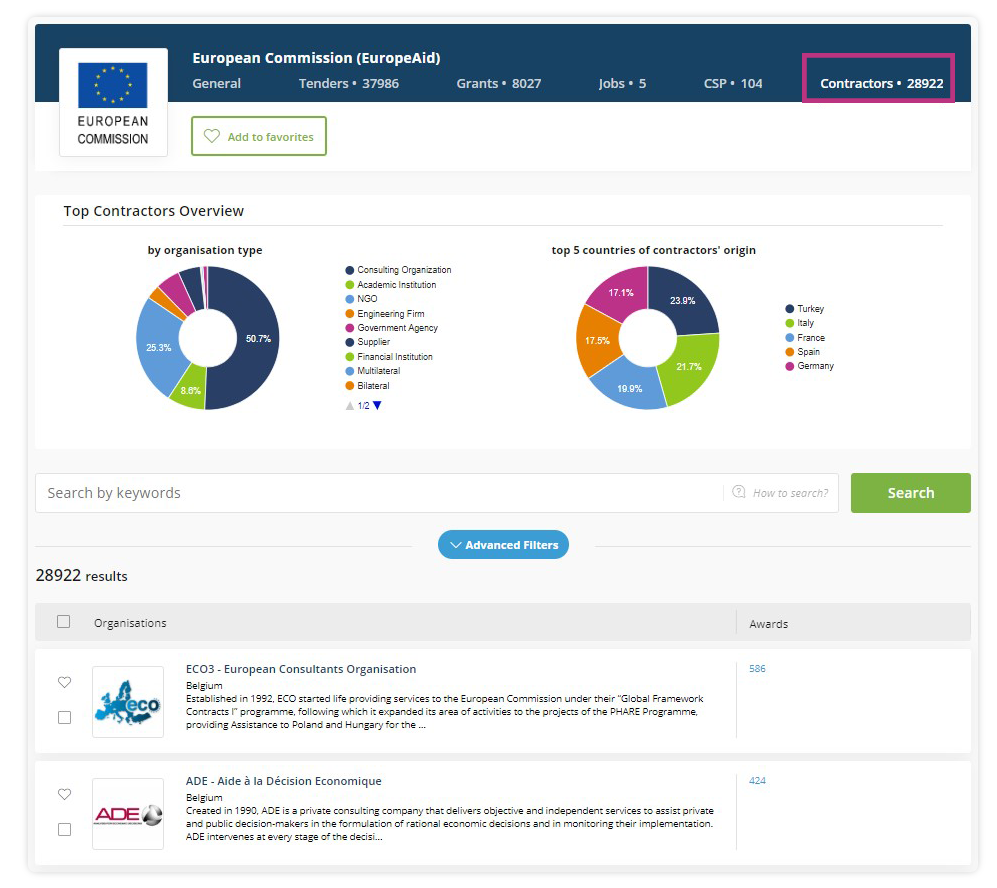Click the 8.6% organisation type slice
Image resolution: width=997 pixels, height=888 pixels.
189,388
